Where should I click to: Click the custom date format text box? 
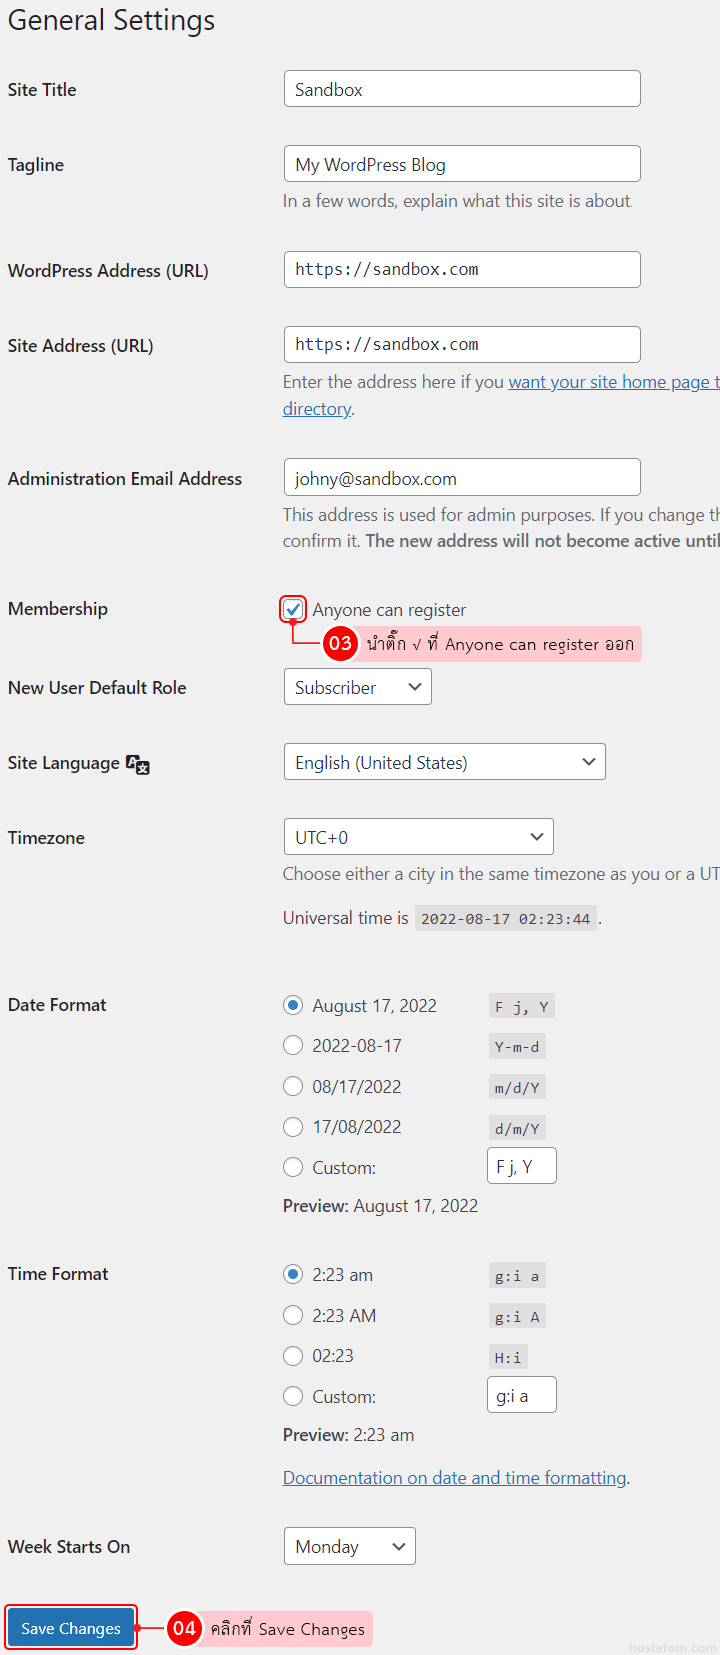pyautogui.click(x=521, y=1166)
